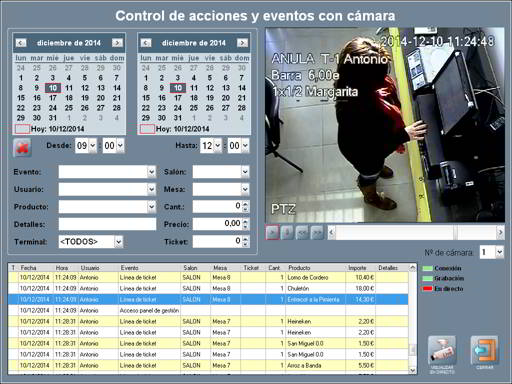Click the 18,00 € importe cell
Viewport: 512px width, 384px height.
(361, 288)
